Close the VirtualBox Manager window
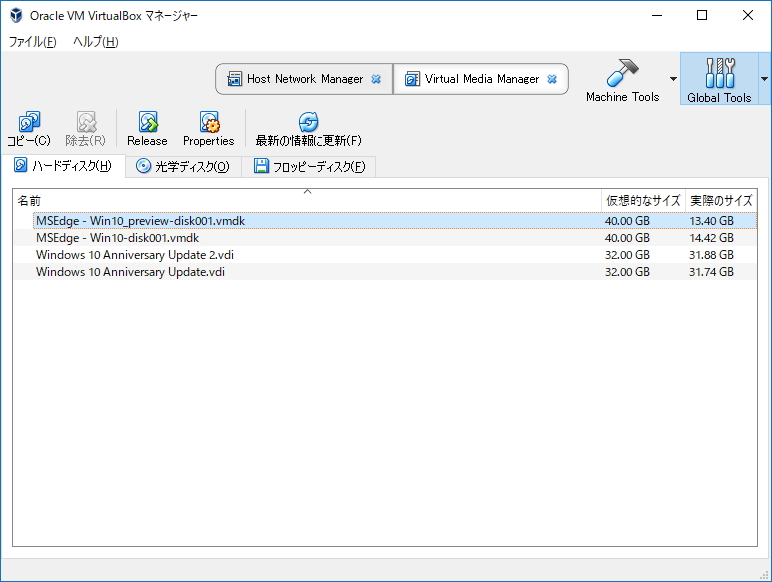The width and height of the screenshot is (772, 582). click(x=747, y=15)
